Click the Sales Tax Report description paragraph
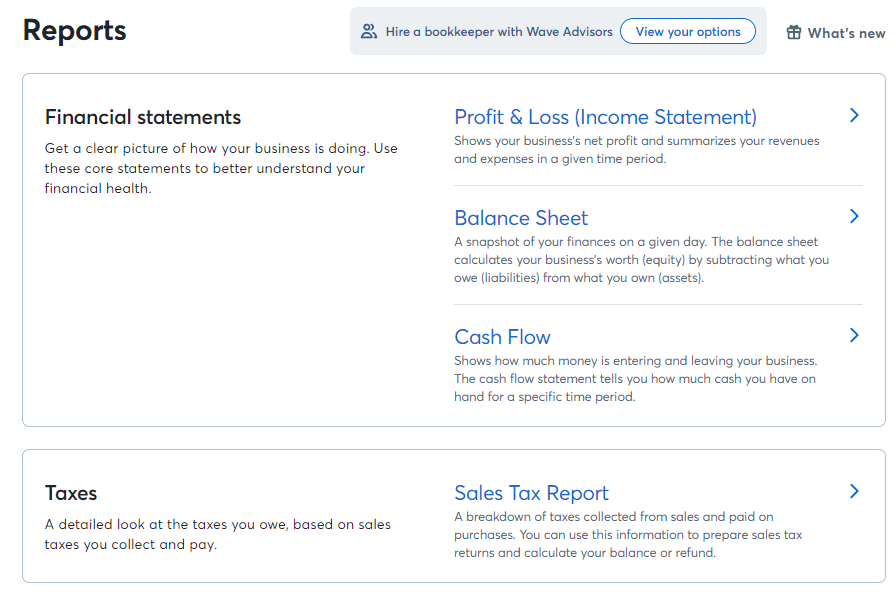Image resolution: width=896 pixels, height=596 pixels. click(x=628, y=535)
